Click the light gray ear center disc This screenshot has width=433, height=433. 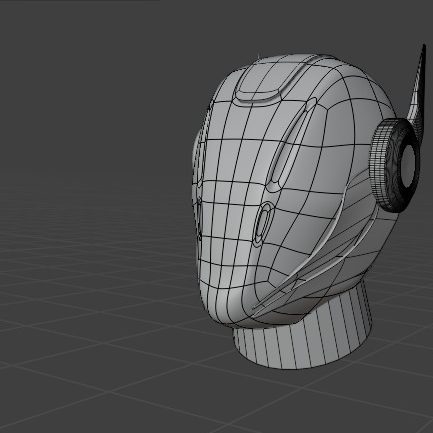click(x=409, y=166)
